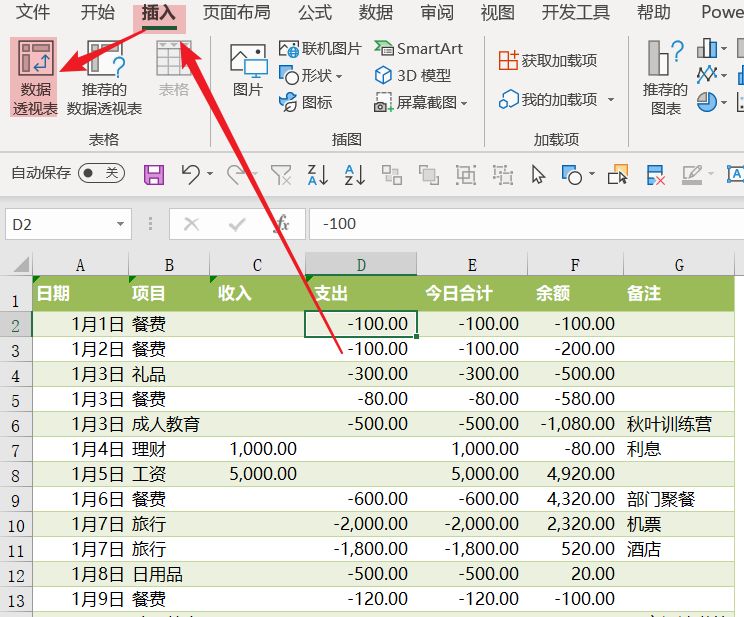Click the Group objects icon
Image resolution: width=744 pixels, height=617 pixels.
click(465, 175)
